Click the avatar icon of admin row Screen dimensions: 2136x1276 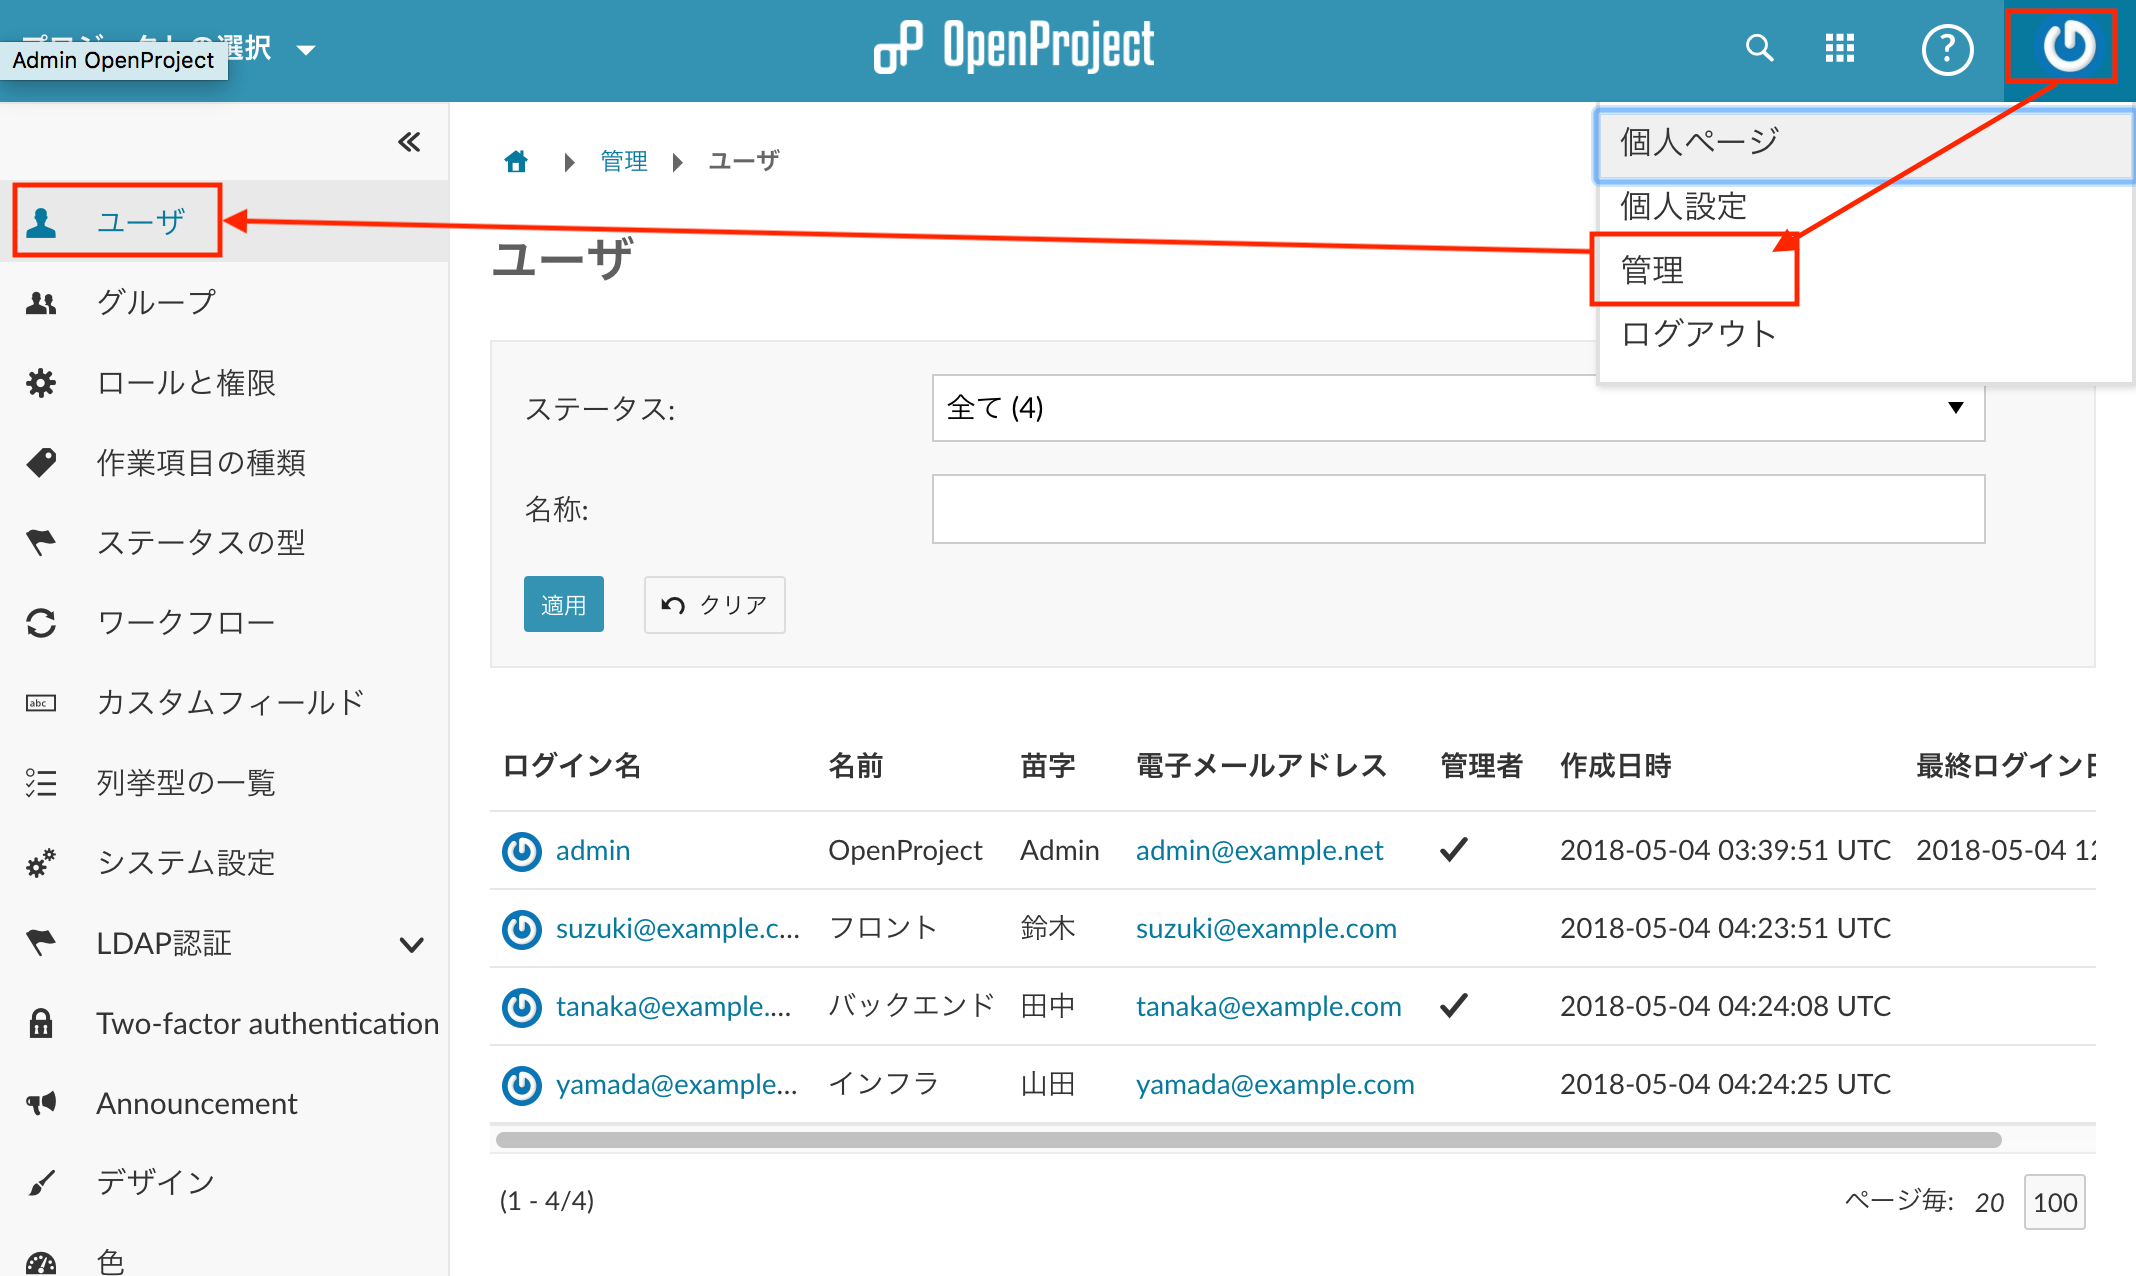(x=521, y=851)
